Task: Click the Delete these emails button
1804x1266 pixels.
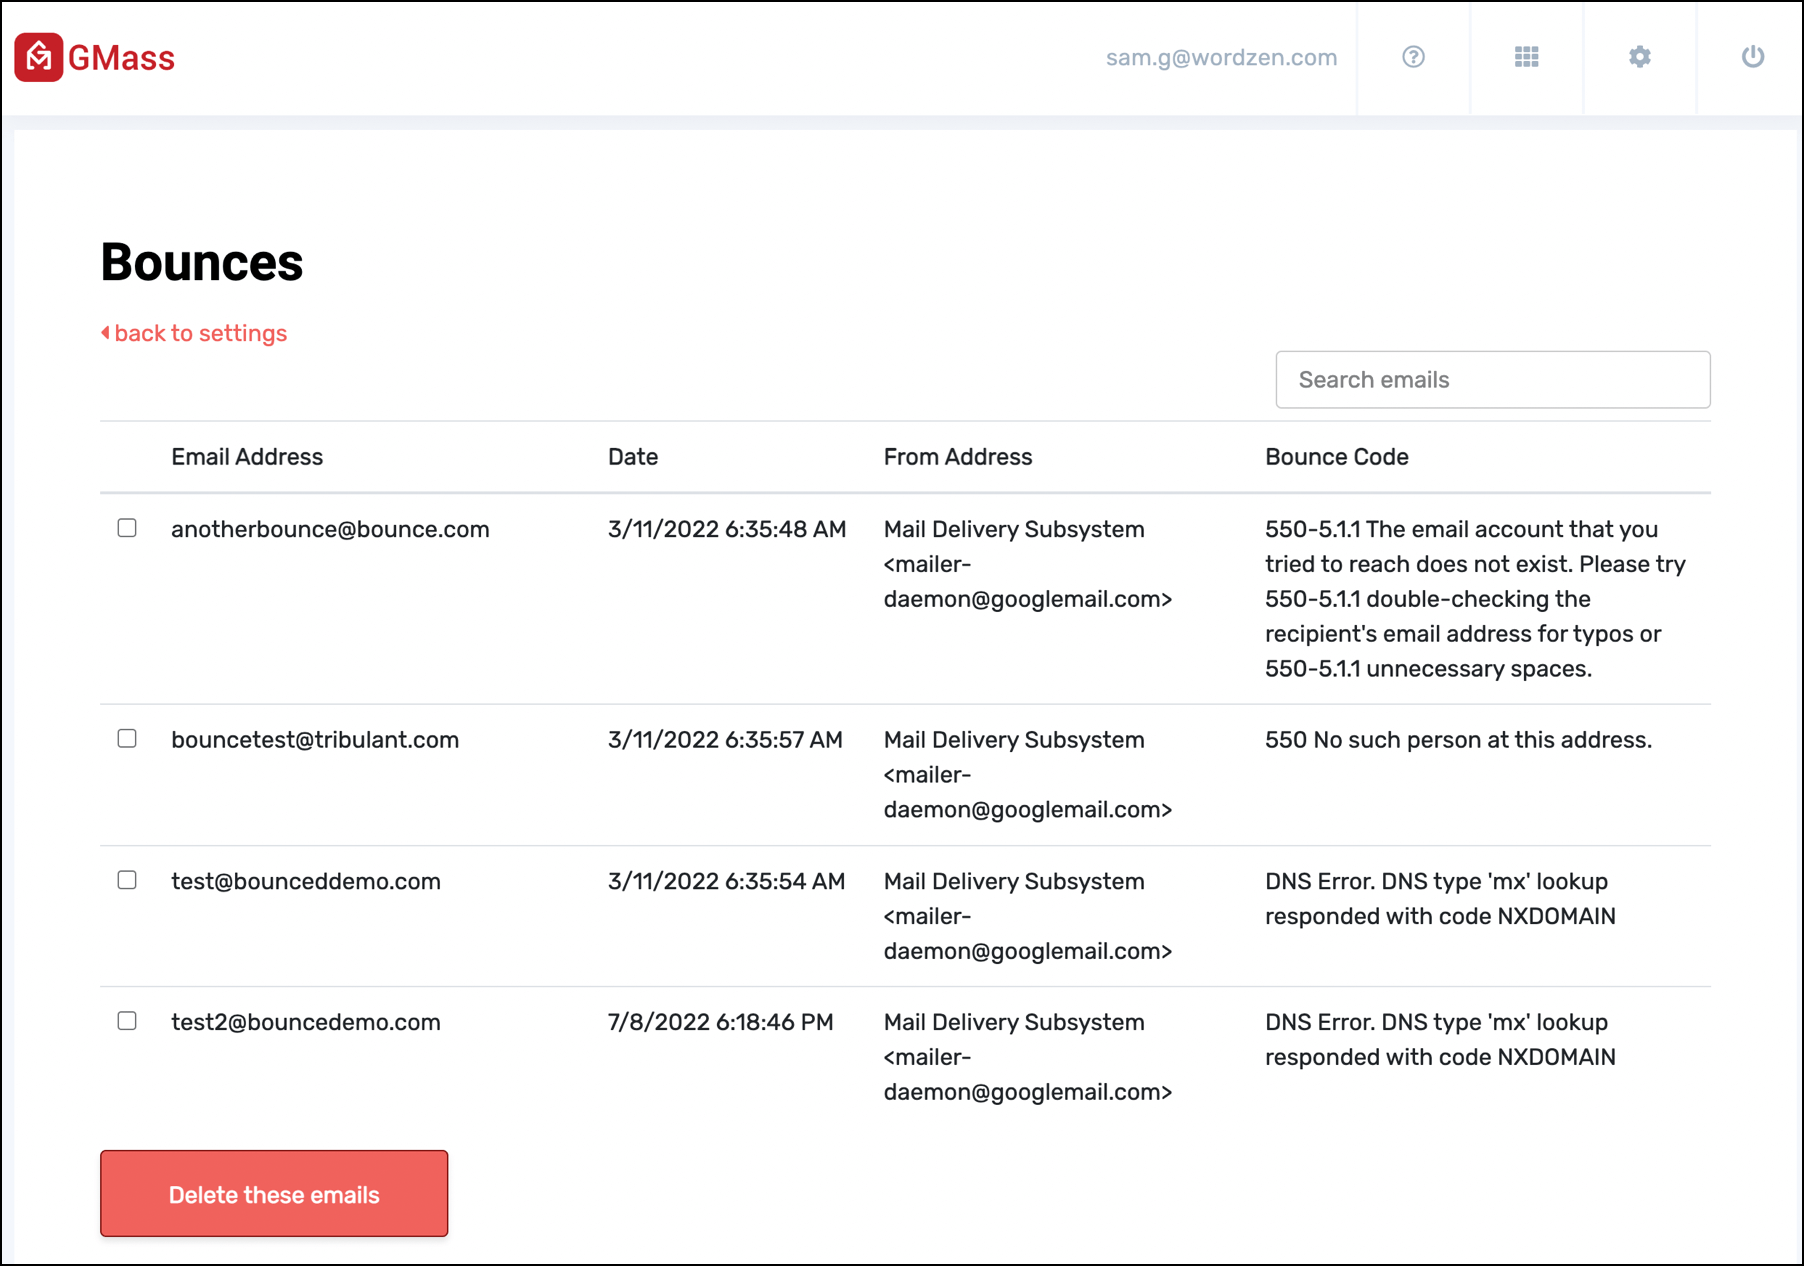Action: pos(274,1194)
